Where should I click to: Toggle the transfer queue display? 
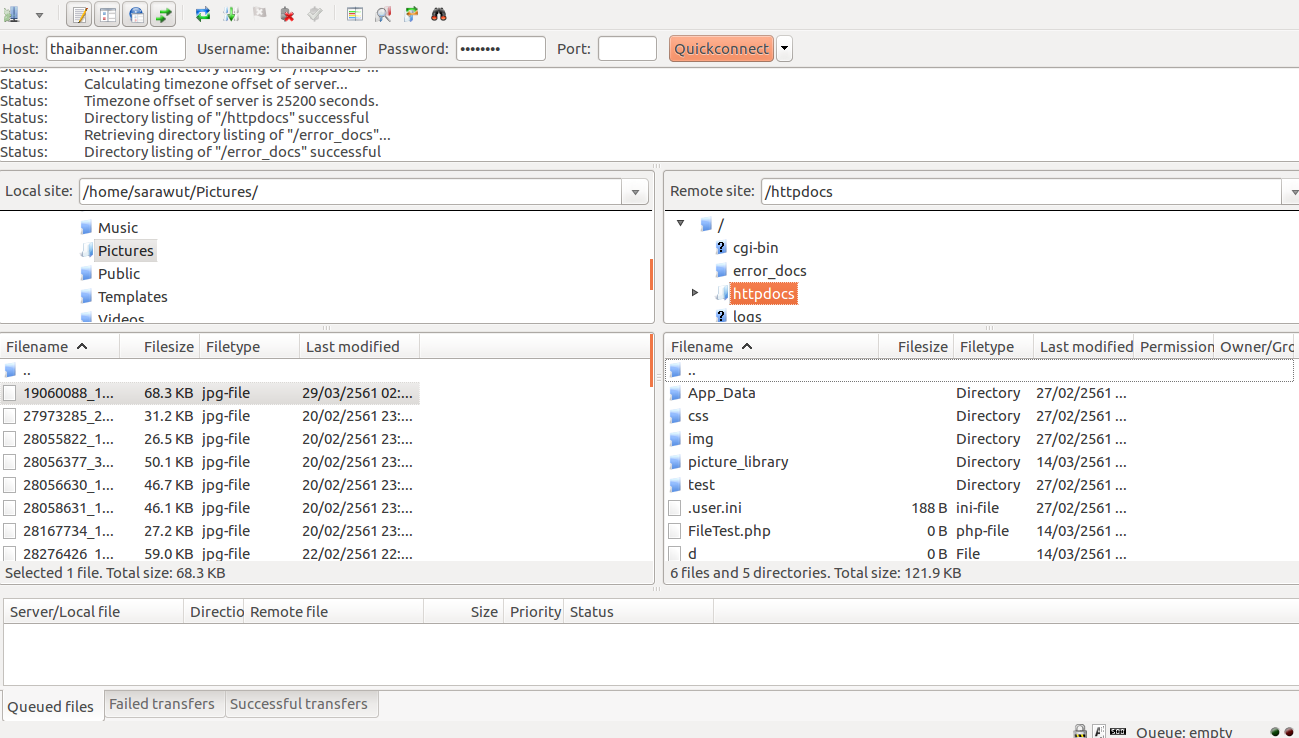click(163, 14)
